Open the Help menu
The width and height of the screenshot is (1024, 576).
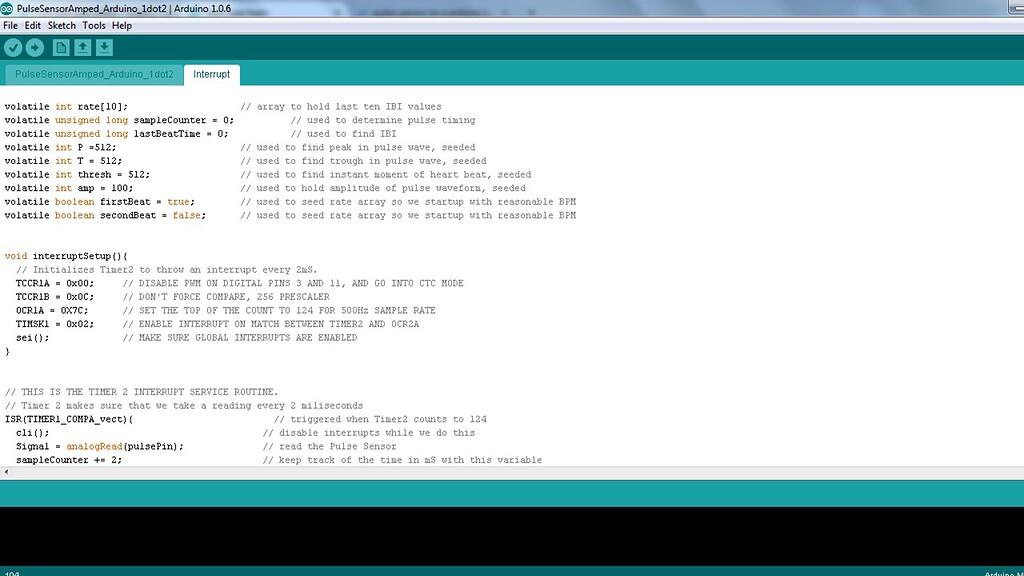122,25
